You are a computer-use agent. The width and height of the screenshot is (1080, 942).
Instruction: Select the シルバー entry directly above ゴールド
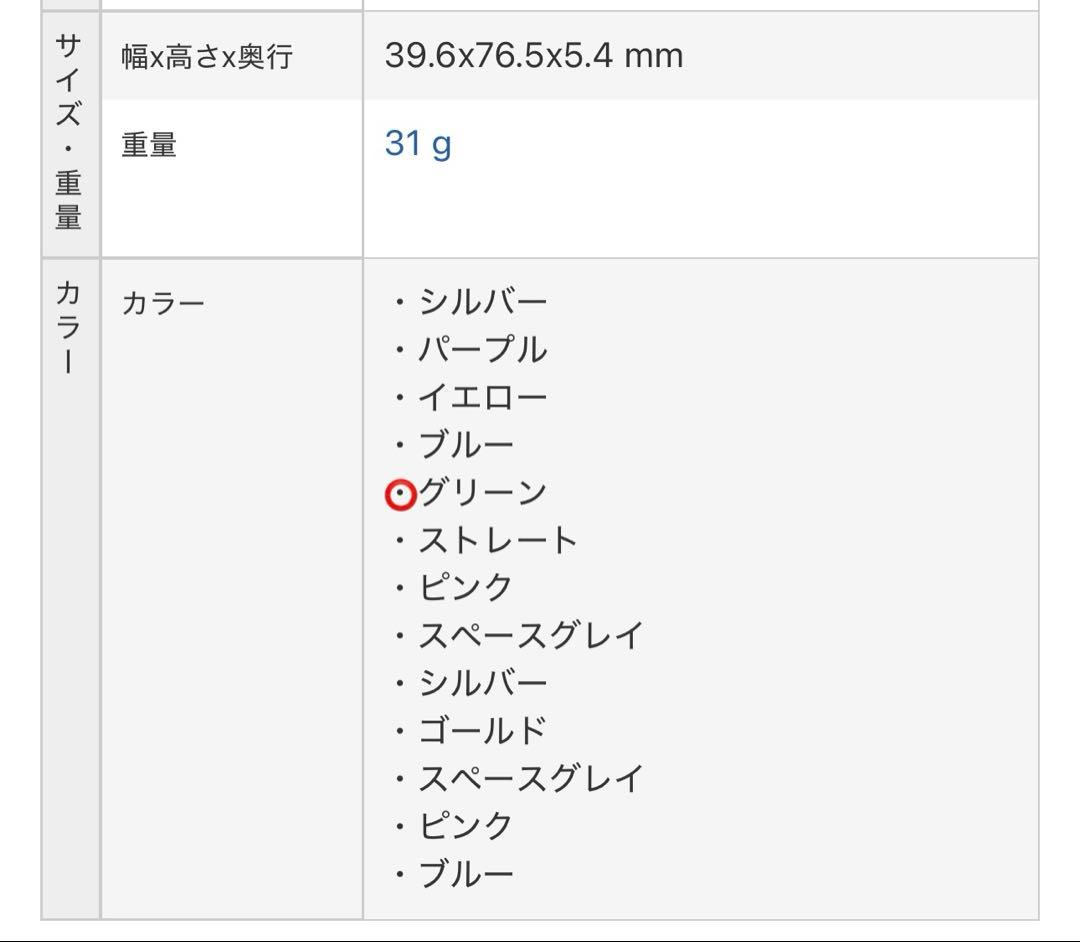(x=482, y=684)
